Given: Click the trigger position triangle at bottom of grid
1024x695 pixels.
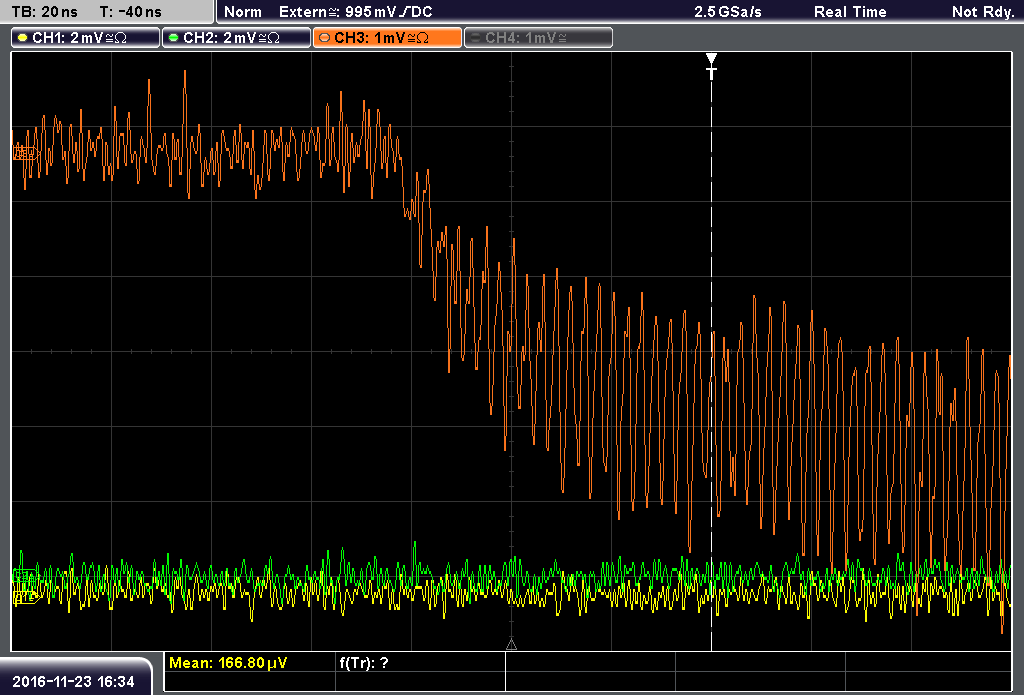Looking at the screenshot, I should pos(511,645).
